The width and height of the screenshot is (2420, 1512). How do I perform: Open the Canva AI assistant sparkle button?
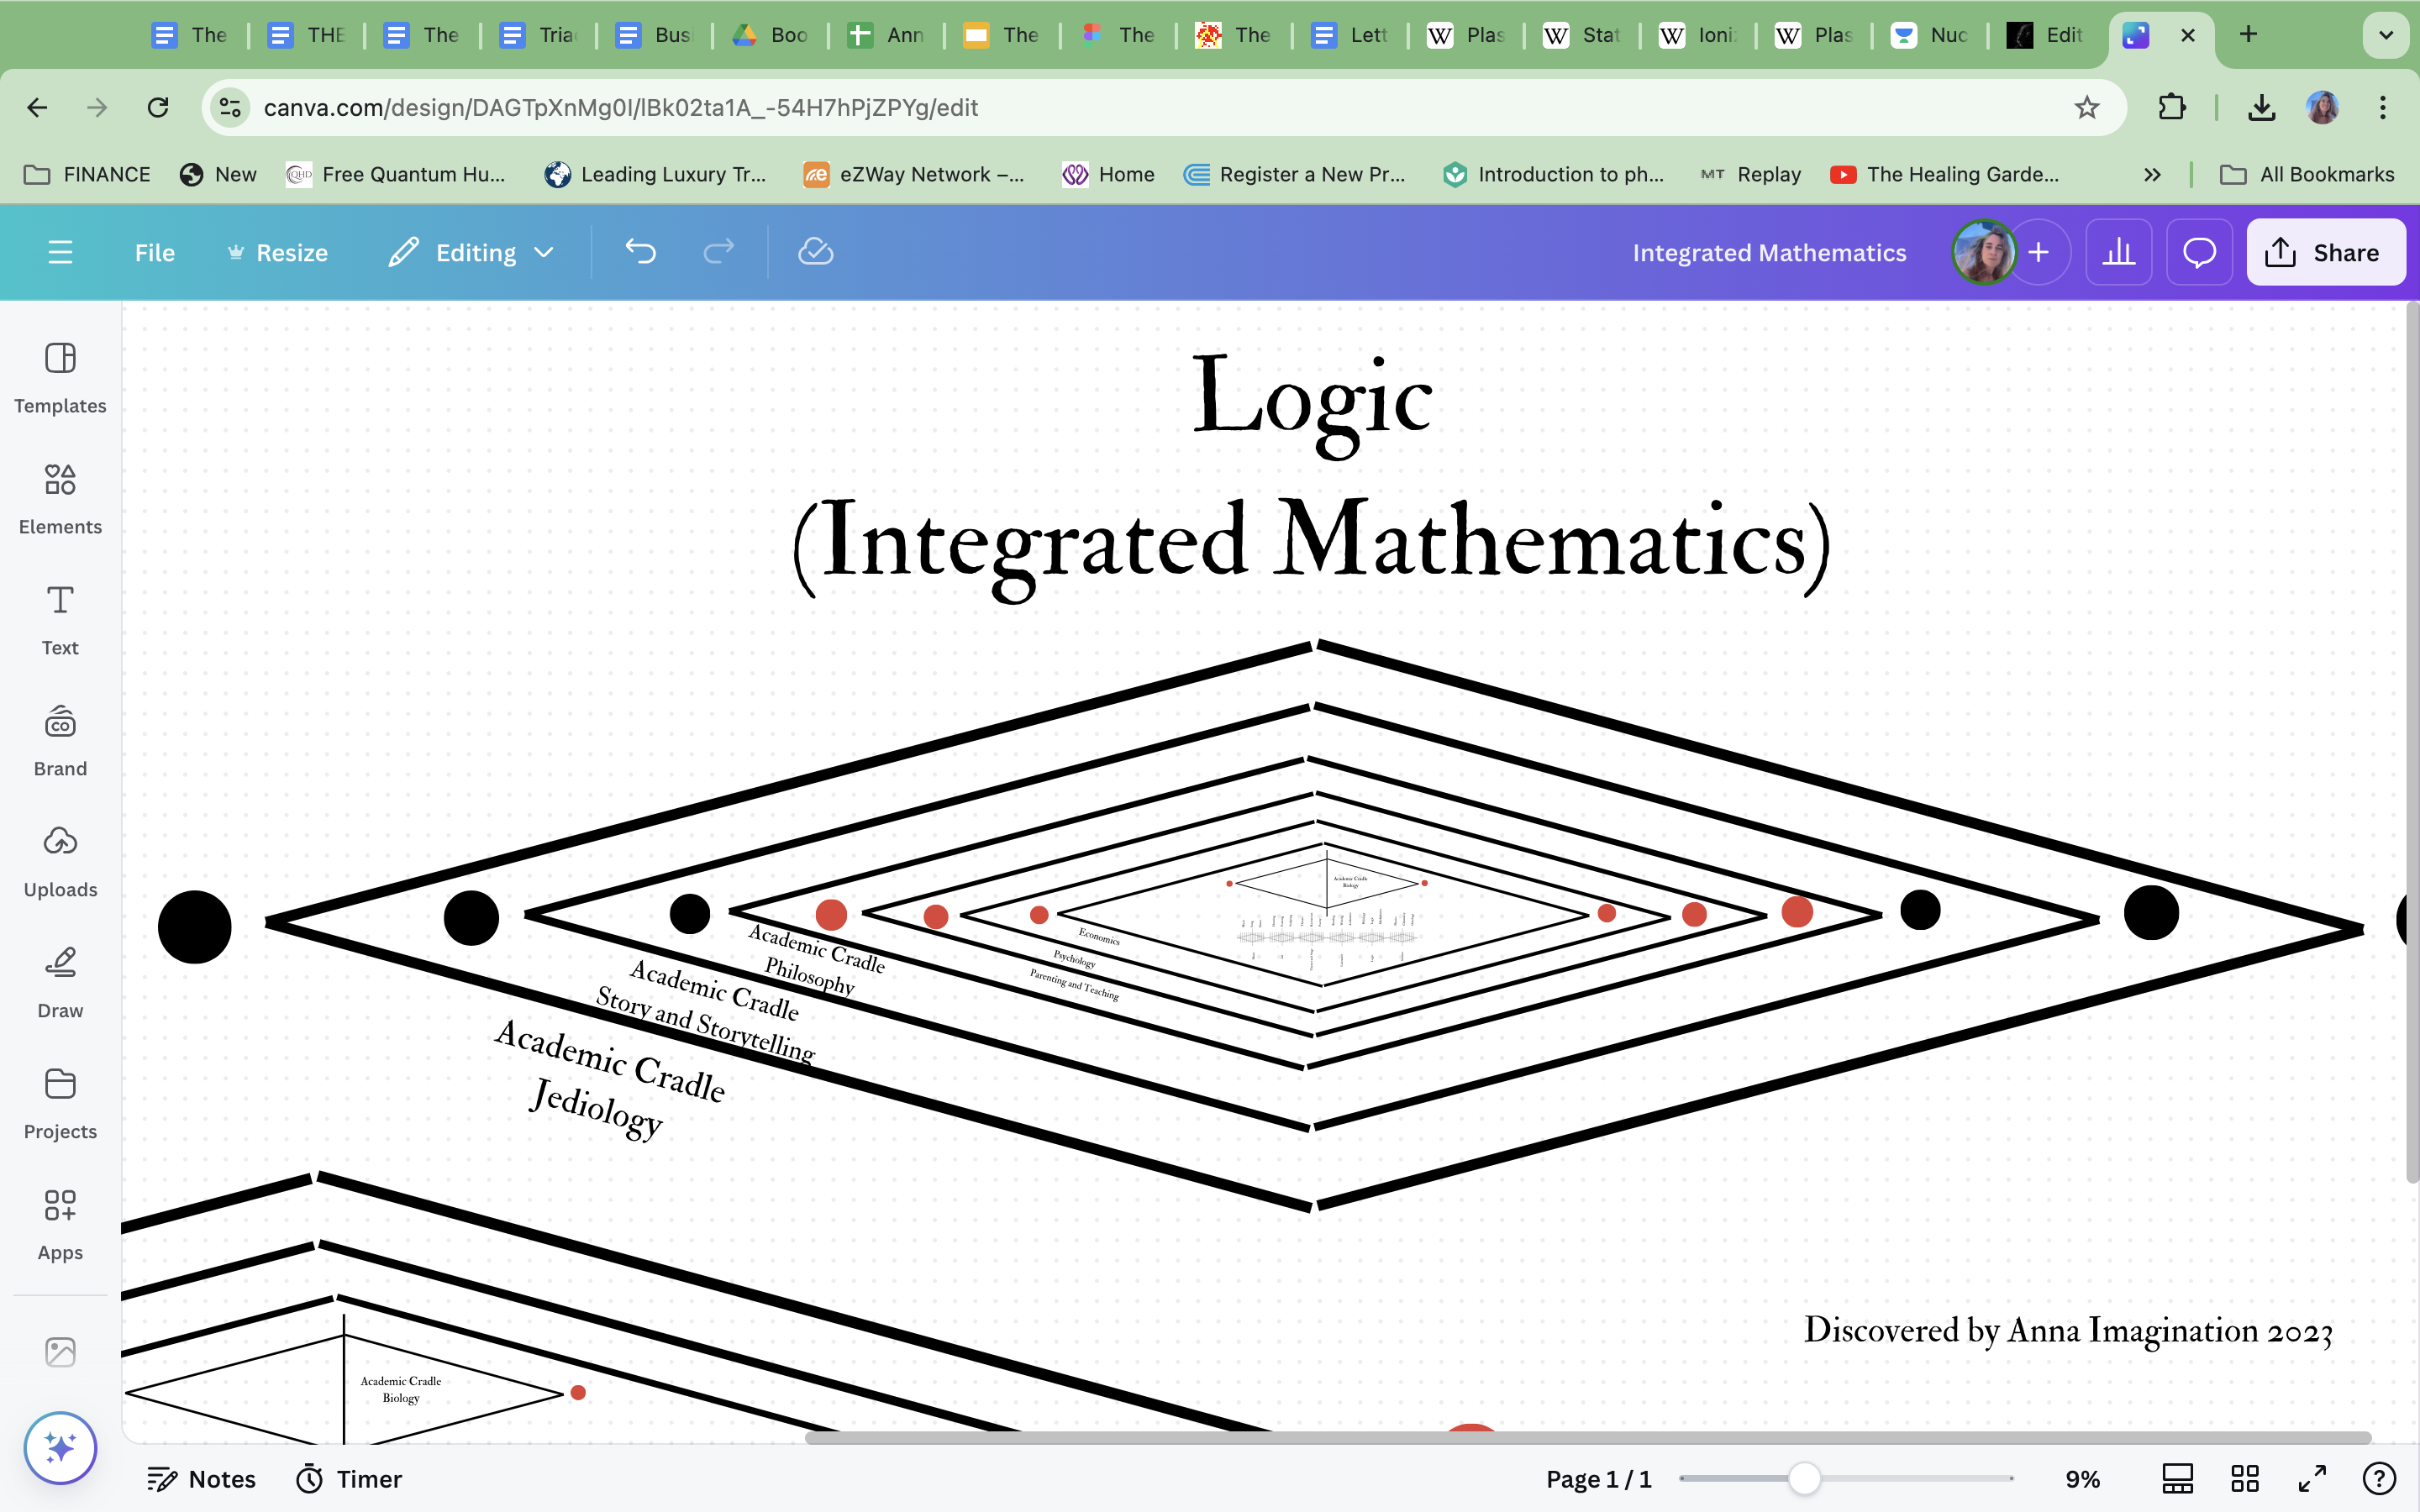point(60,1447)
